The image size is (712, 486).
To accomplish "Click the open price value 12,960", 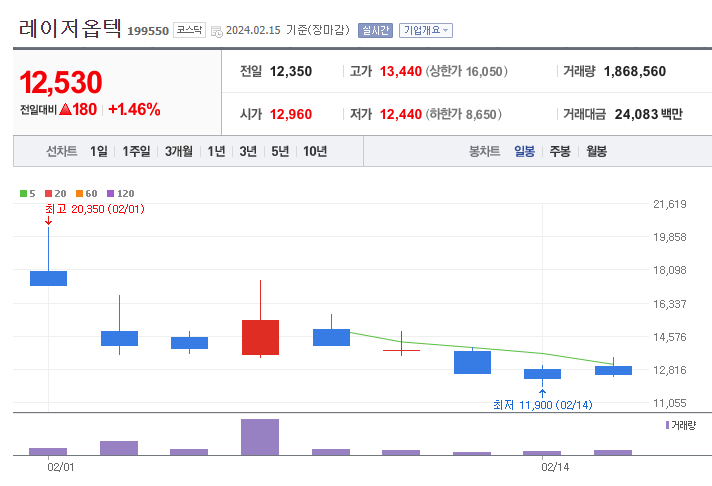I will [x=291, y=114].
